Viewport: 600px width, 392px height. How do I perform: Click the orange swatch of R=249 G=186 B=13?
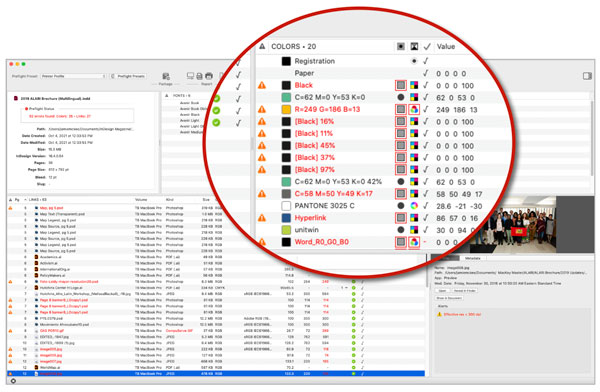(286, 109)
